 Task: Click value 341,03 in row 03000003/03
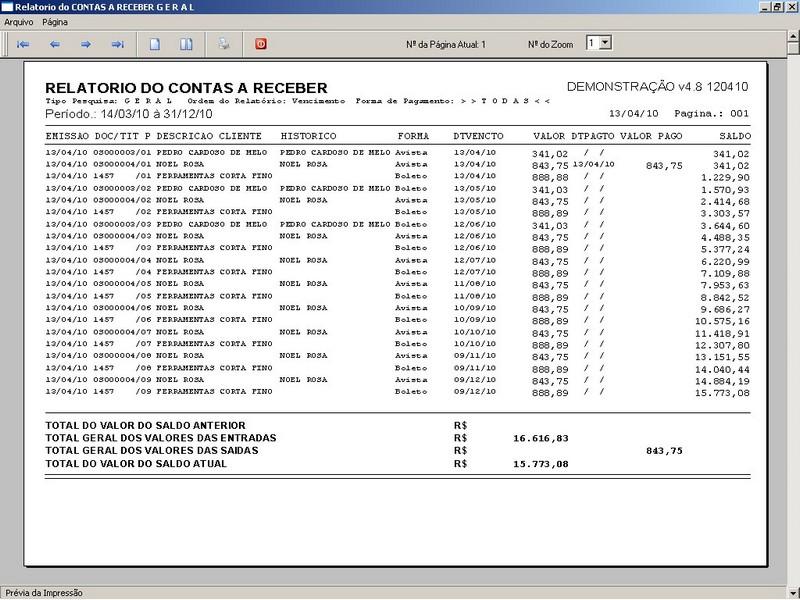coord(549,226)
